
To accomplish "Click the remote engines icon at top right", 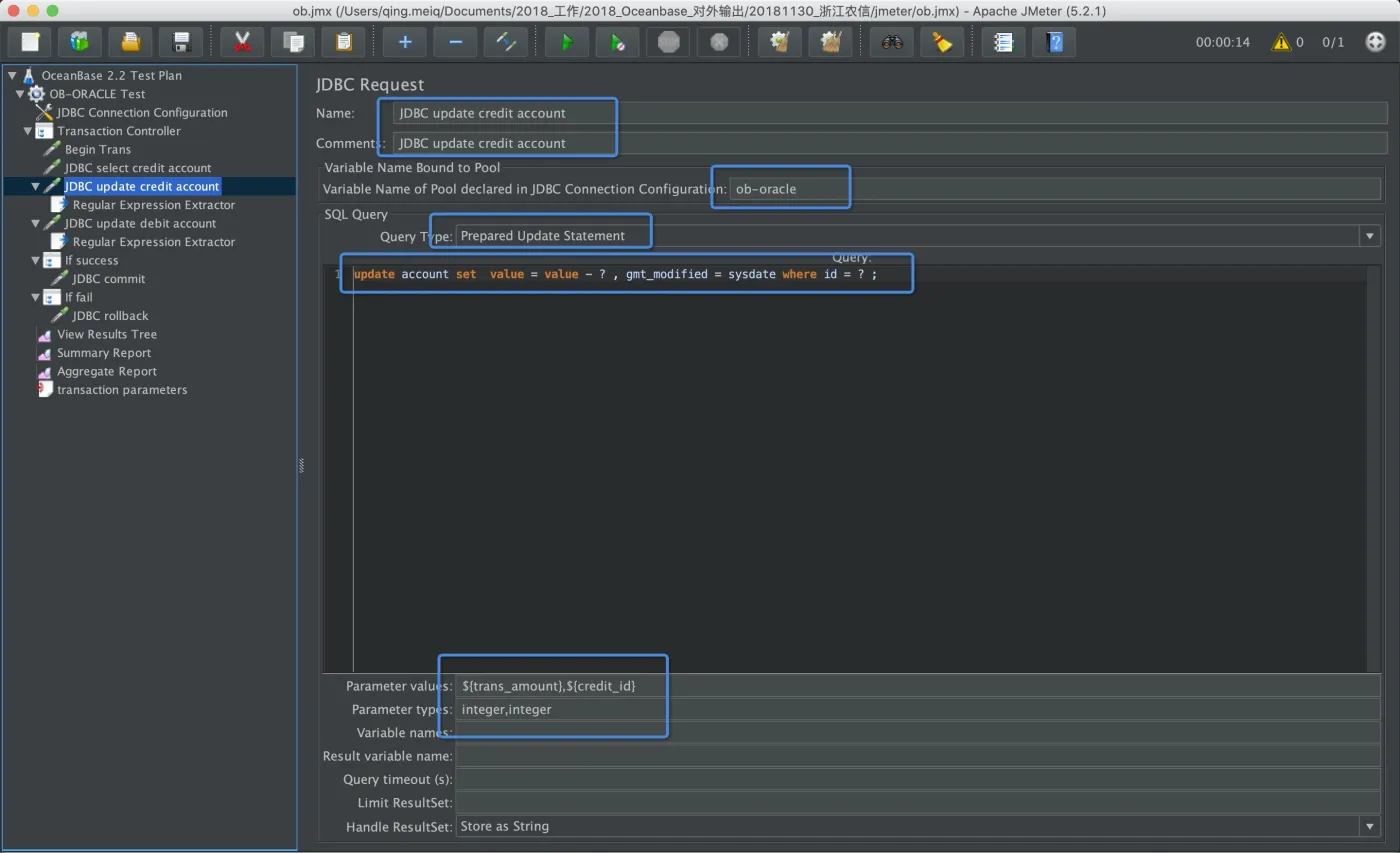I will 1375,42.
